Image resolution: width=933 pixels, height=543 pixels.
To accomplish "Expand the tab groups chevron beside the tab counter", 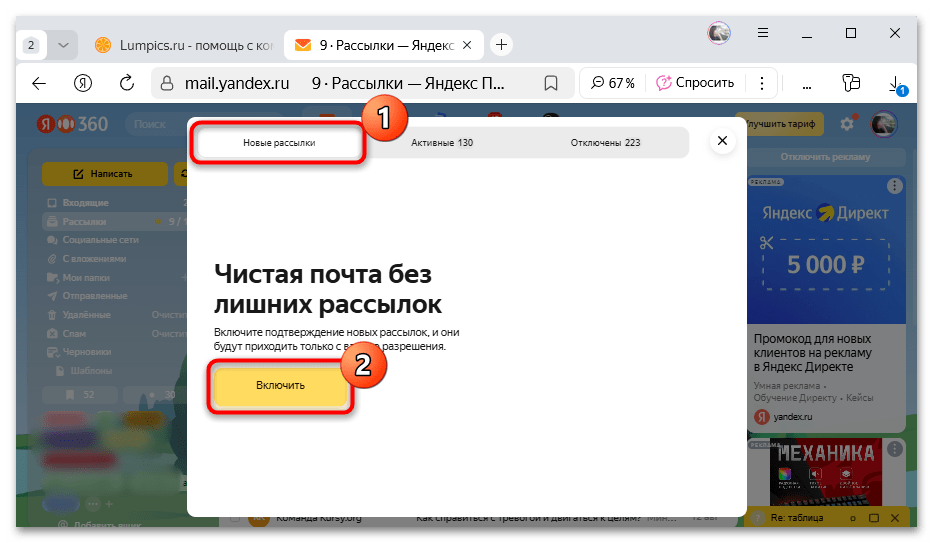I will (63, 45).
